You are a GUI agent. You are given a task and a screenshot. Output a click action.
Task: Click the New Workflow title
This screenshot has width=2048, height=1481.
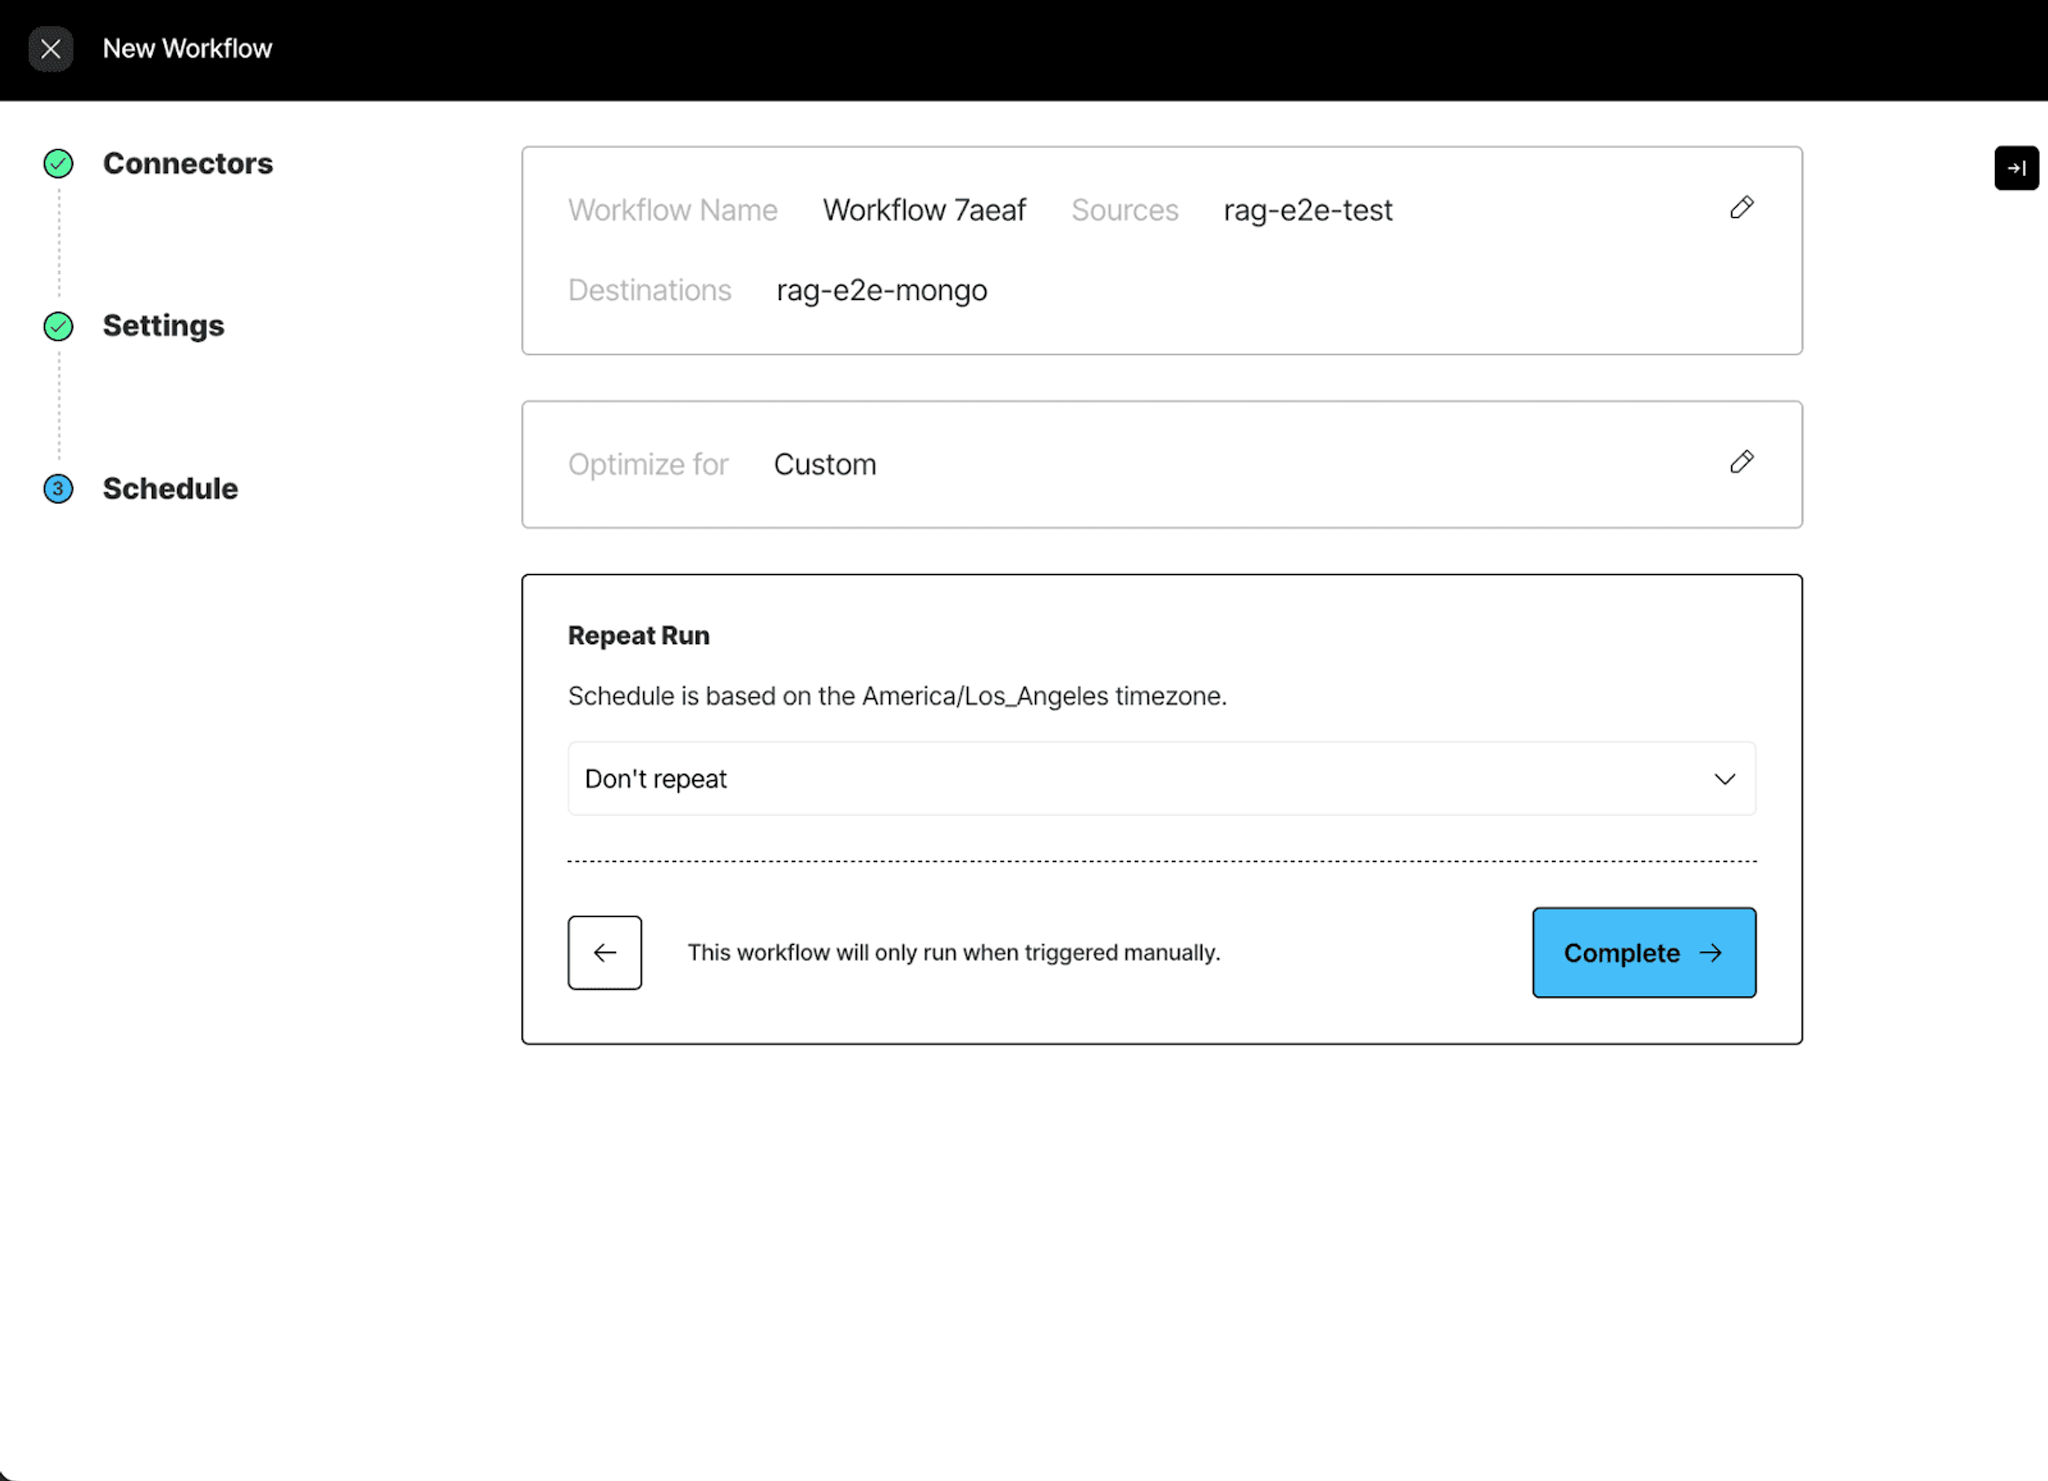[x=187, y=48]
